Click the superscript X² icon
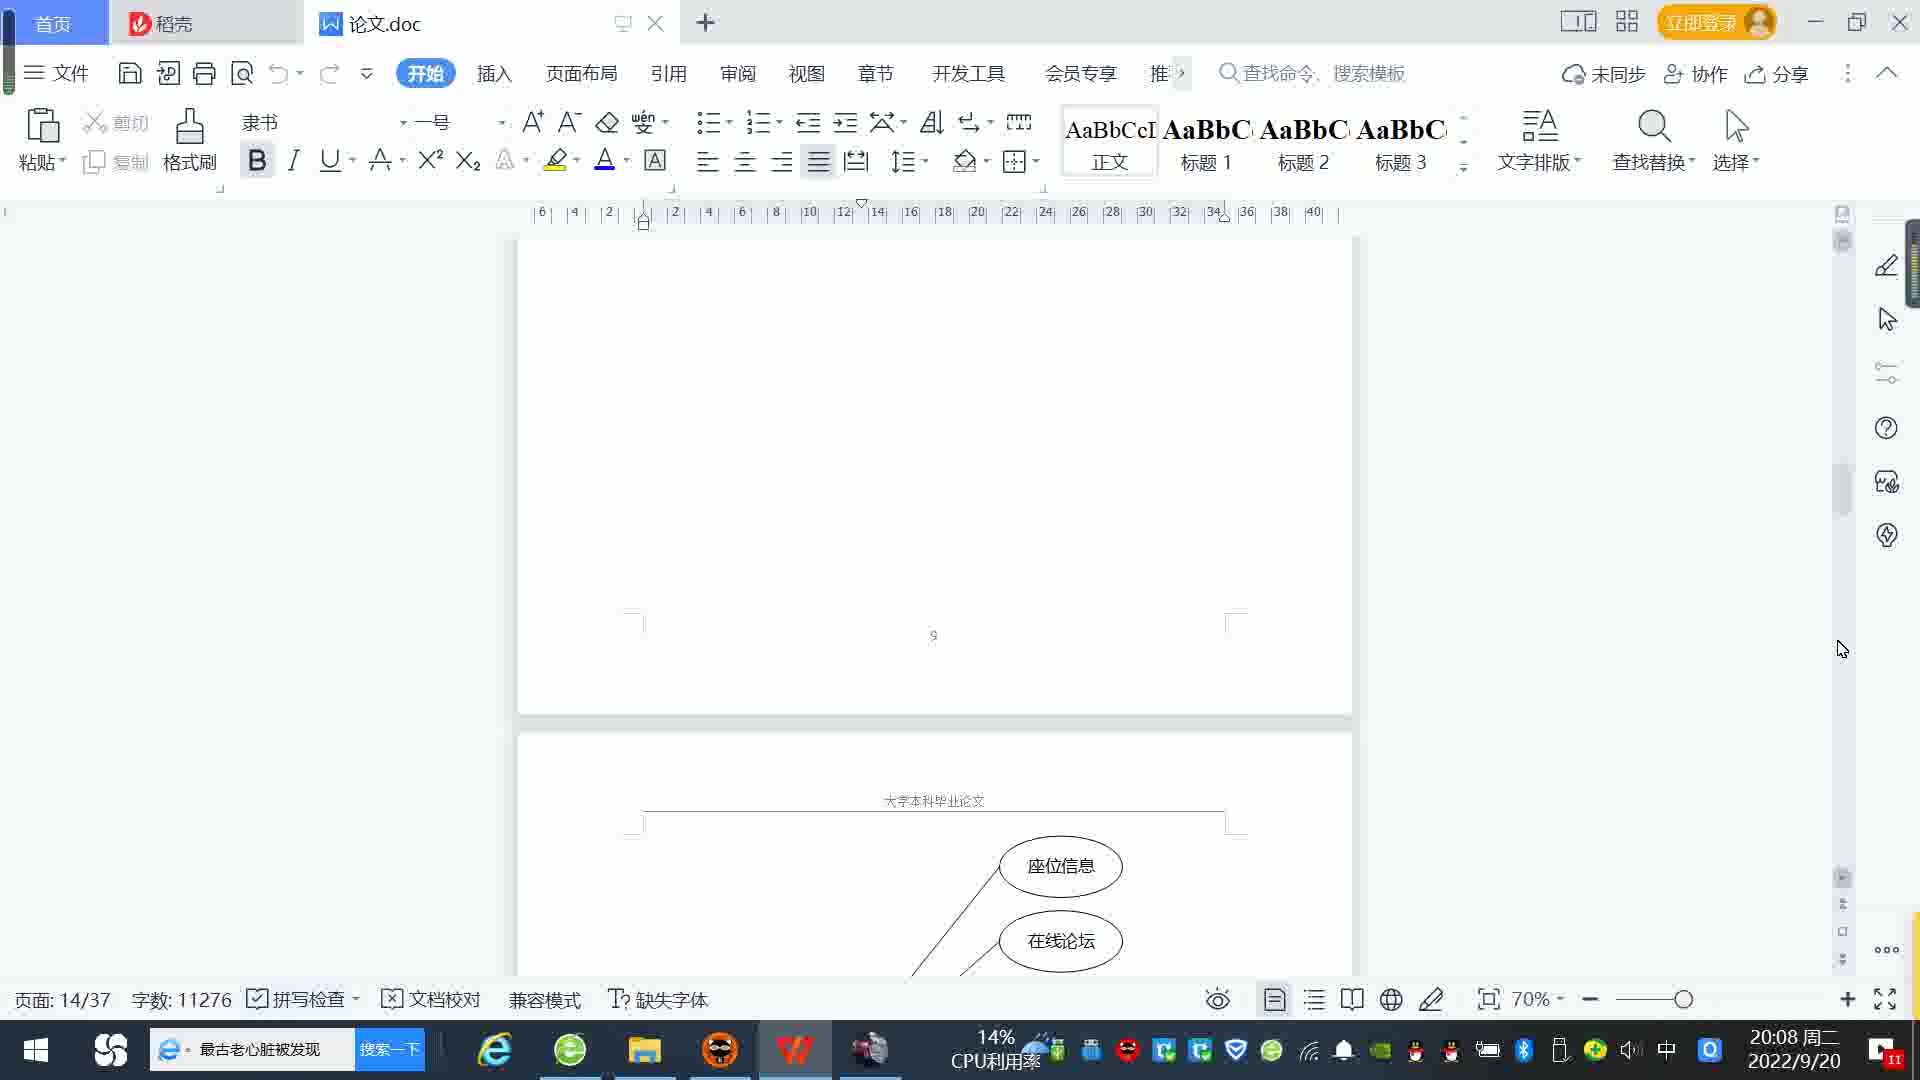Image resolution: width=1920 pixels, height=1080 pixels. click(430, 160)
